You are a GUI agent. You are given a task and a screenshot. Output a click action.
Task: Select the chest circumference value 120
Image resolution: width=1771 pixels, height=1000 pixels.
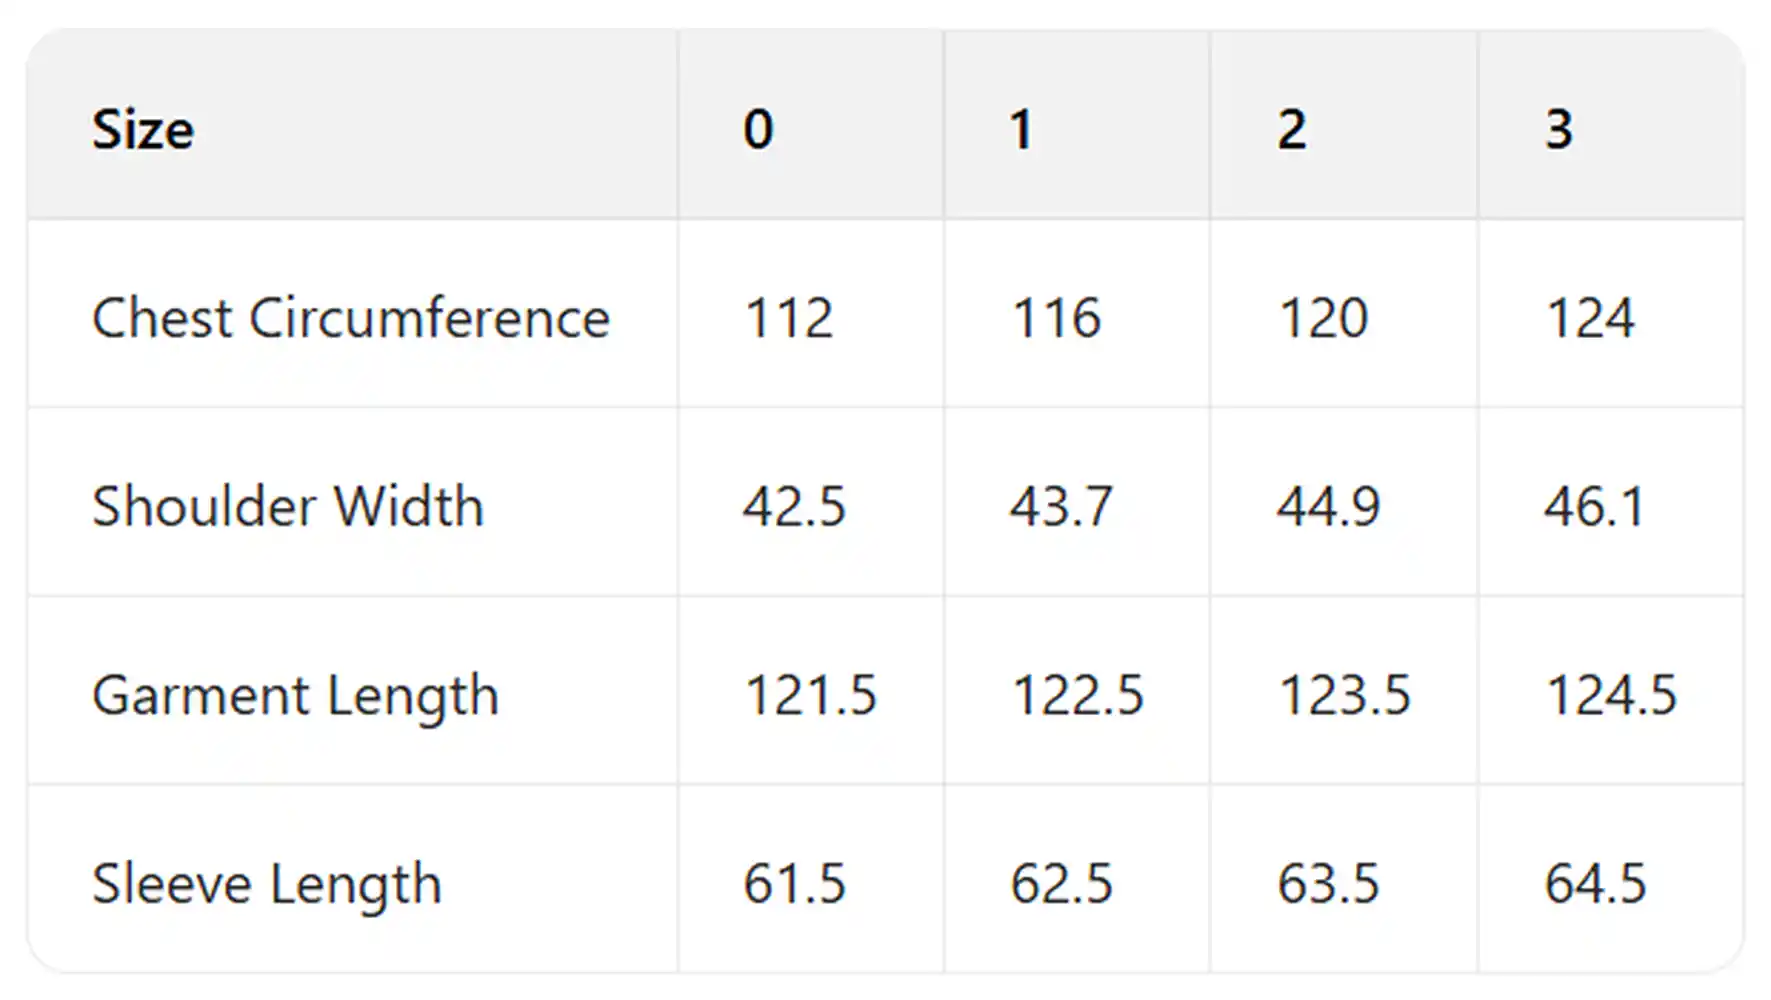click(1323, 319)
